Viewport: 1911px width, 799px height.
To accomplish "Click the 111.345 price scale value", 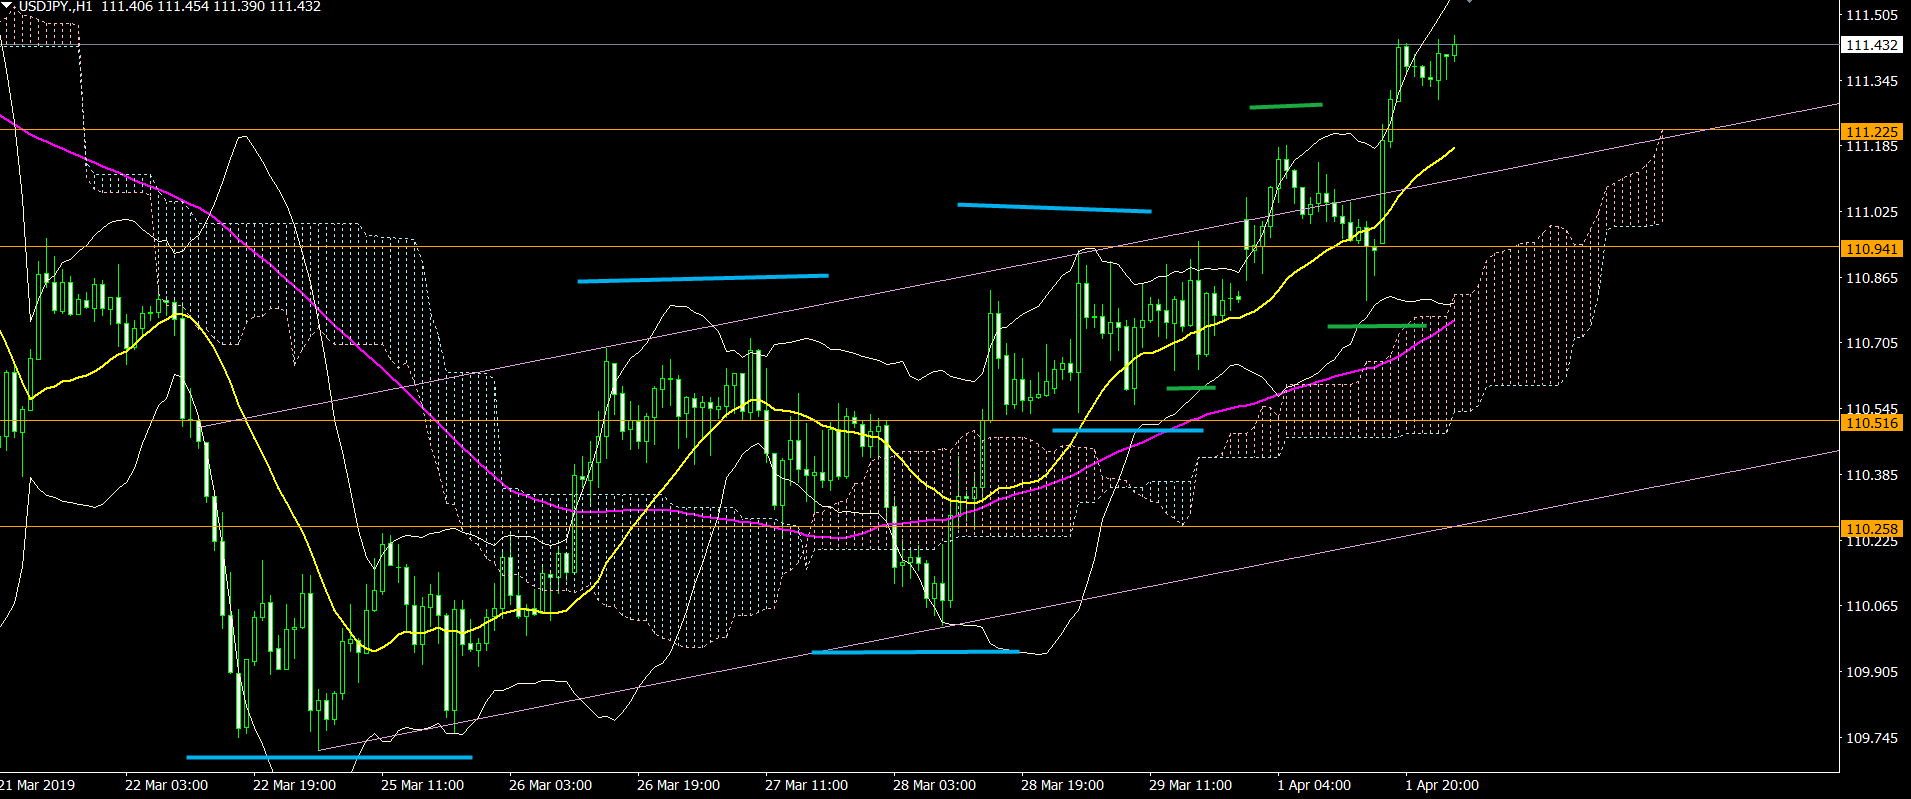I will pyautogui.click(x=1871, y=81).
